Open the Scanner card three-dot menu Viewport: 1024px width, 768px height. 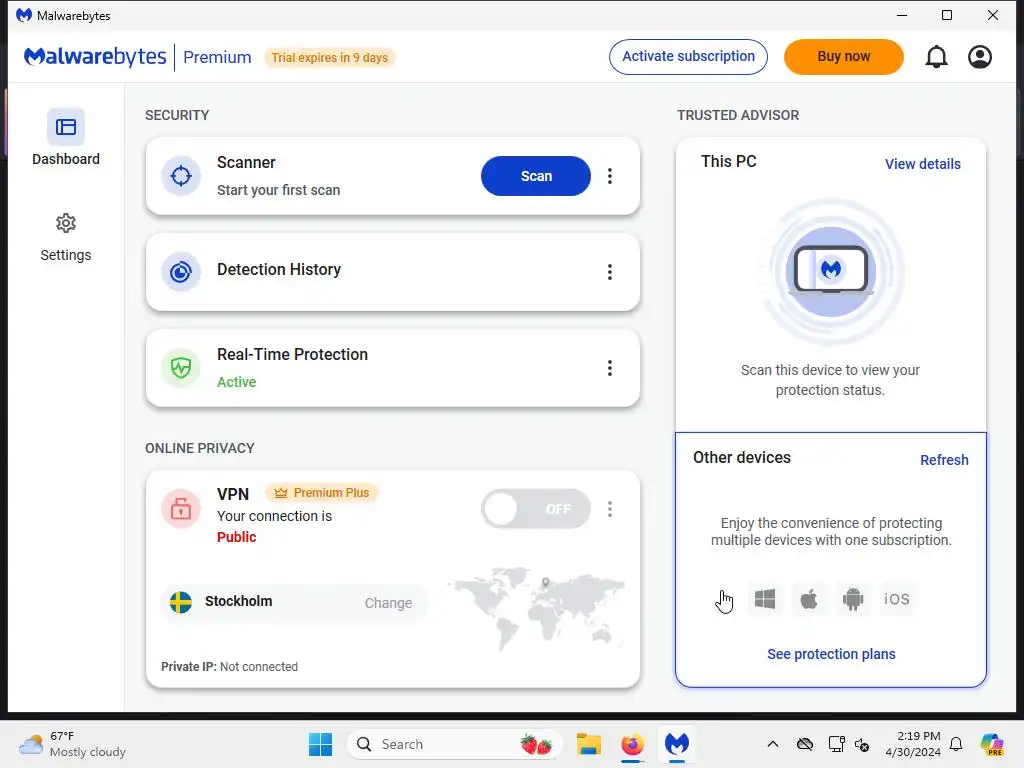(x=609, y=176)
